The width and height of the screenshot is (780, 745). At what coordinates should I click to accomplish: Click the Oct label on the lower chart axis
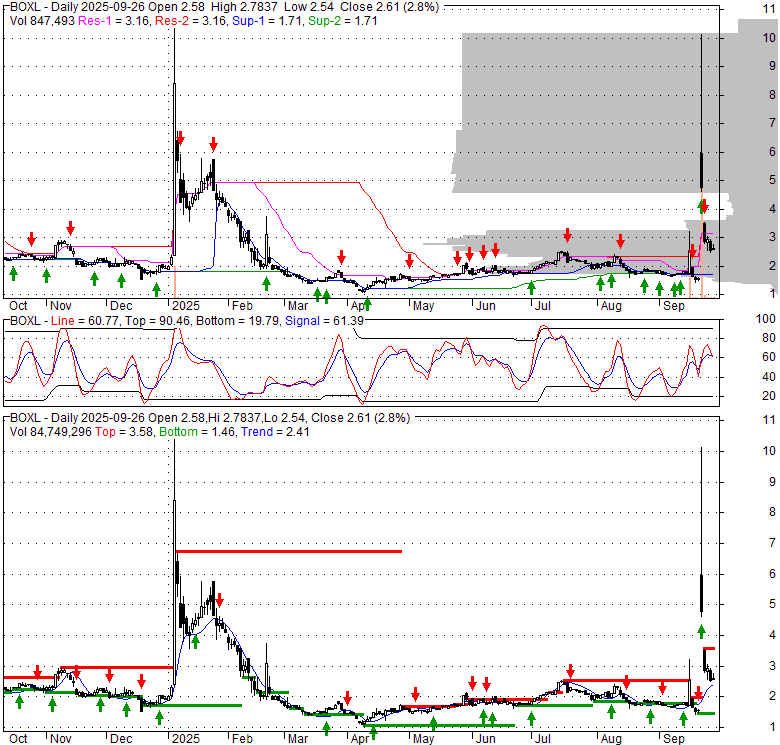tap(18, 739)
